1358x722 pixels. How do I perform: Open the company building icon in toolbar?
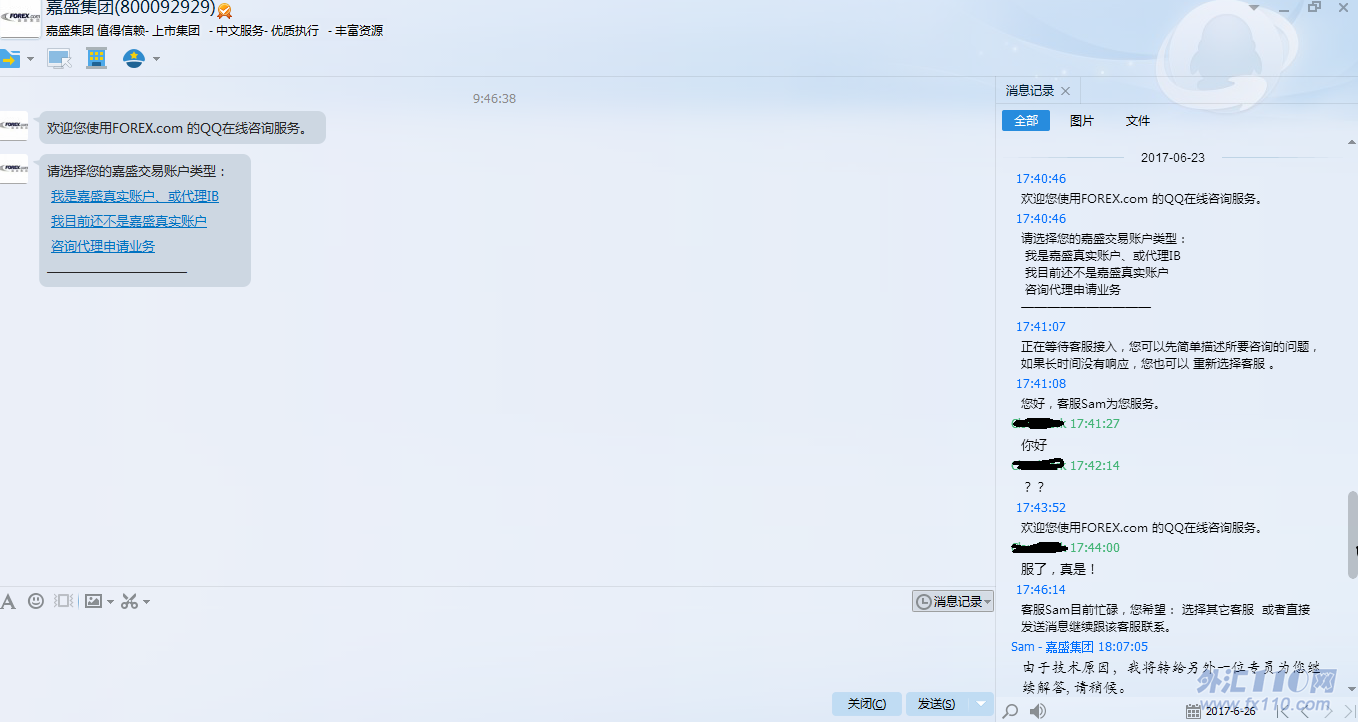(96, 58)
